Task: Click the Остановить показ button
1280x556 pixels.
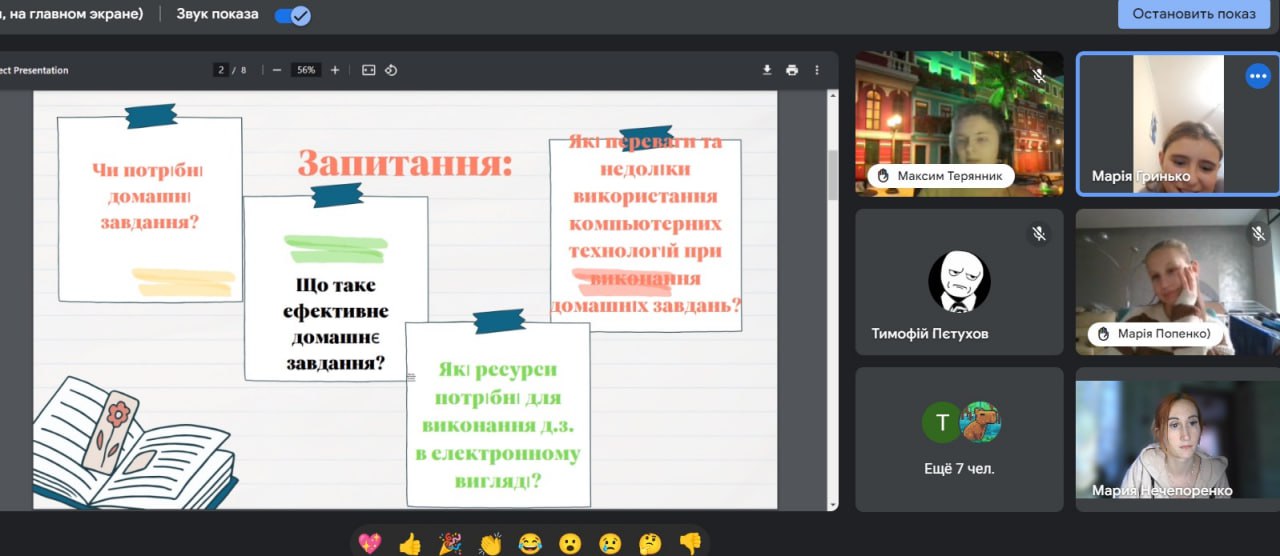Action: [1193, 14]
